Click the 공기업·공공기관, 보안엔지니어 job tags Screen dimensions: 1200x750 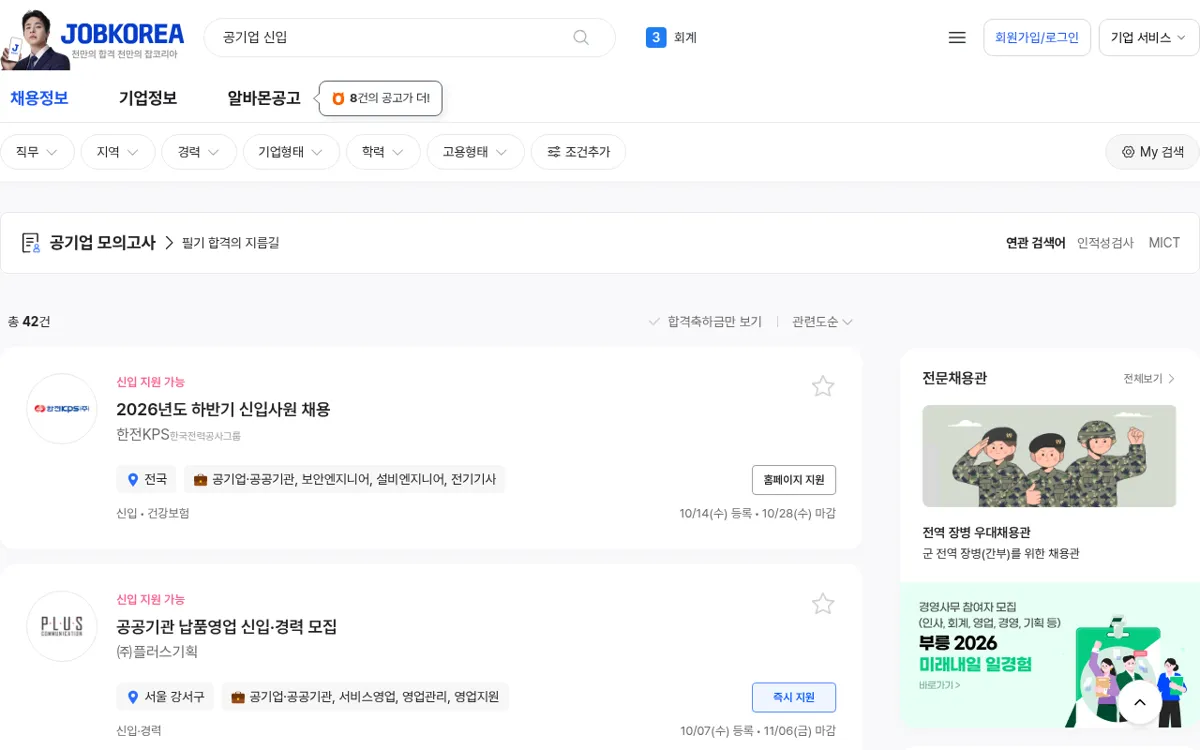coord(344,479)
